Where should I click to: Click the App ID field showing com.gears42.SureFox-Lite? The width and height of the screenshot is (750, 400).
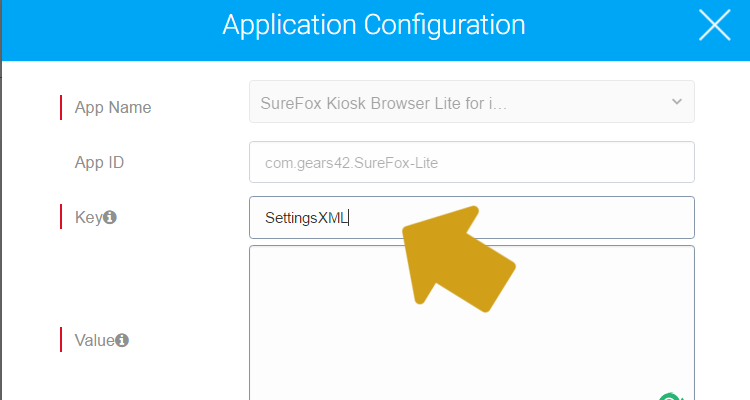click(471, 162)
